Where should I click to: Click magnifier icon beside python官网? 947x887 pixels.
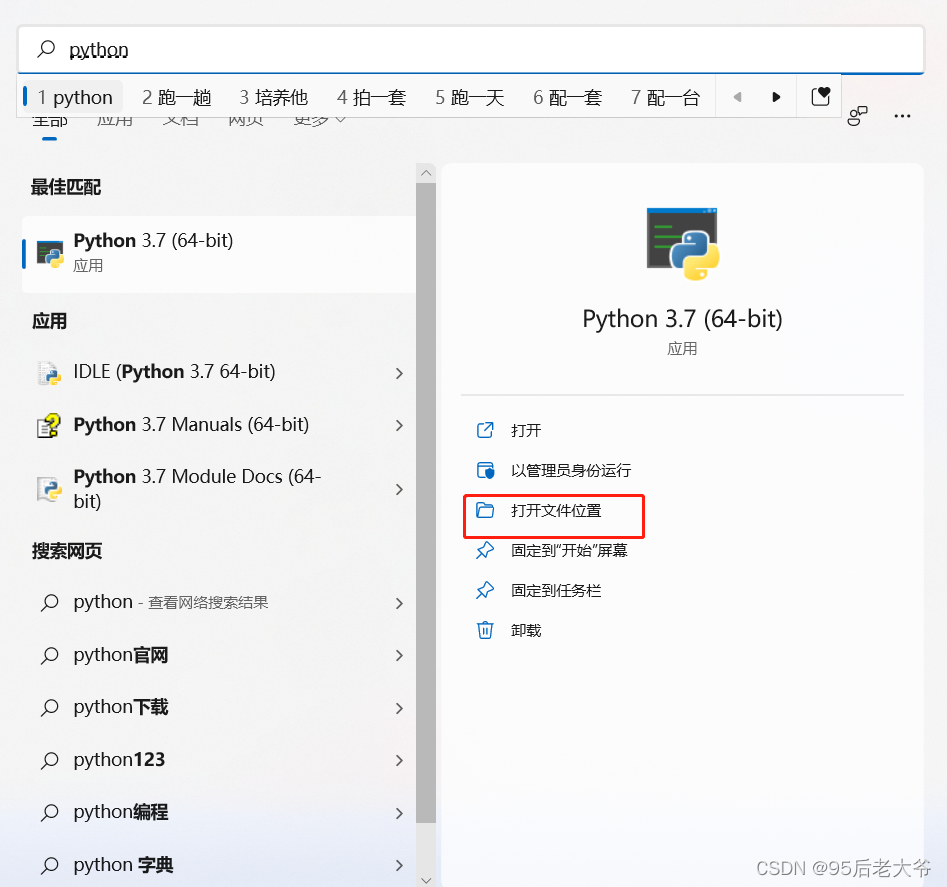point(50,655)
